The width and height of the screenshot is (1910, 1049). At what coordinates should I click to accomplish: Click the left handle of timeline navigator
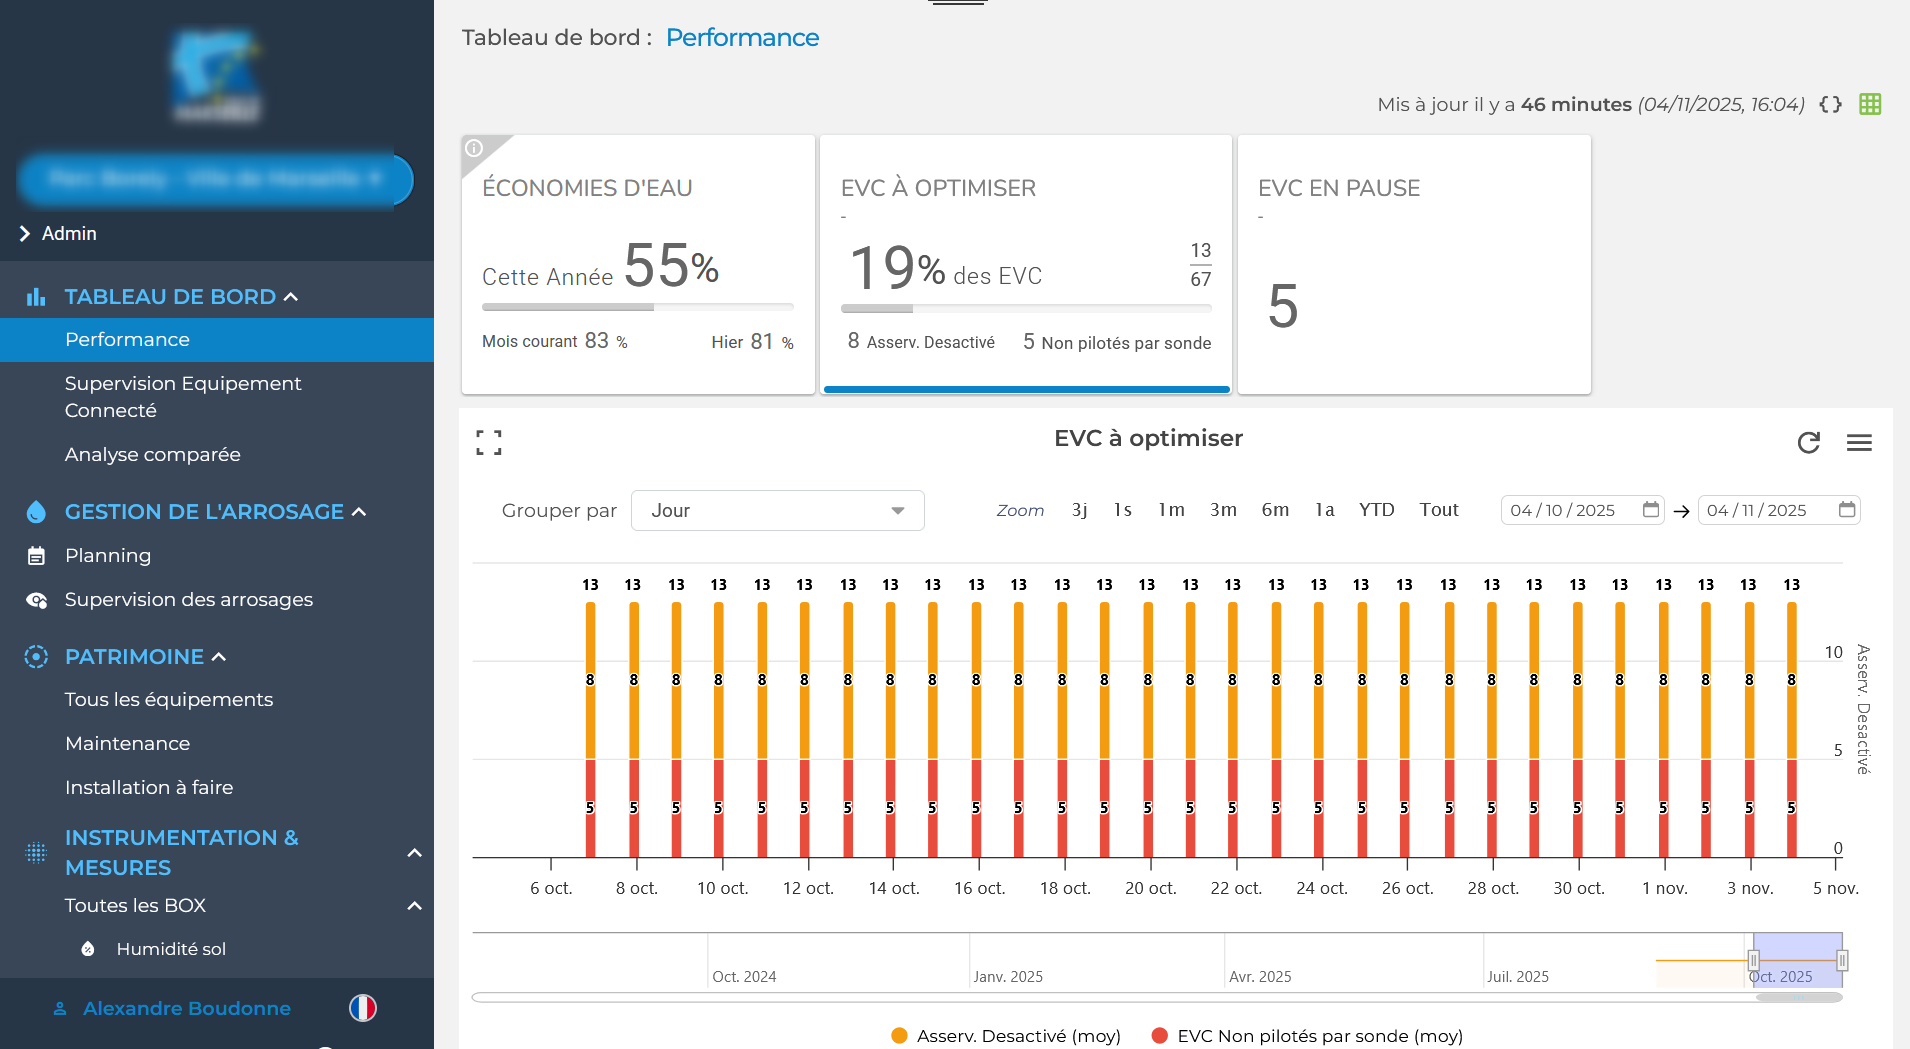click(x=1753, y=960)
